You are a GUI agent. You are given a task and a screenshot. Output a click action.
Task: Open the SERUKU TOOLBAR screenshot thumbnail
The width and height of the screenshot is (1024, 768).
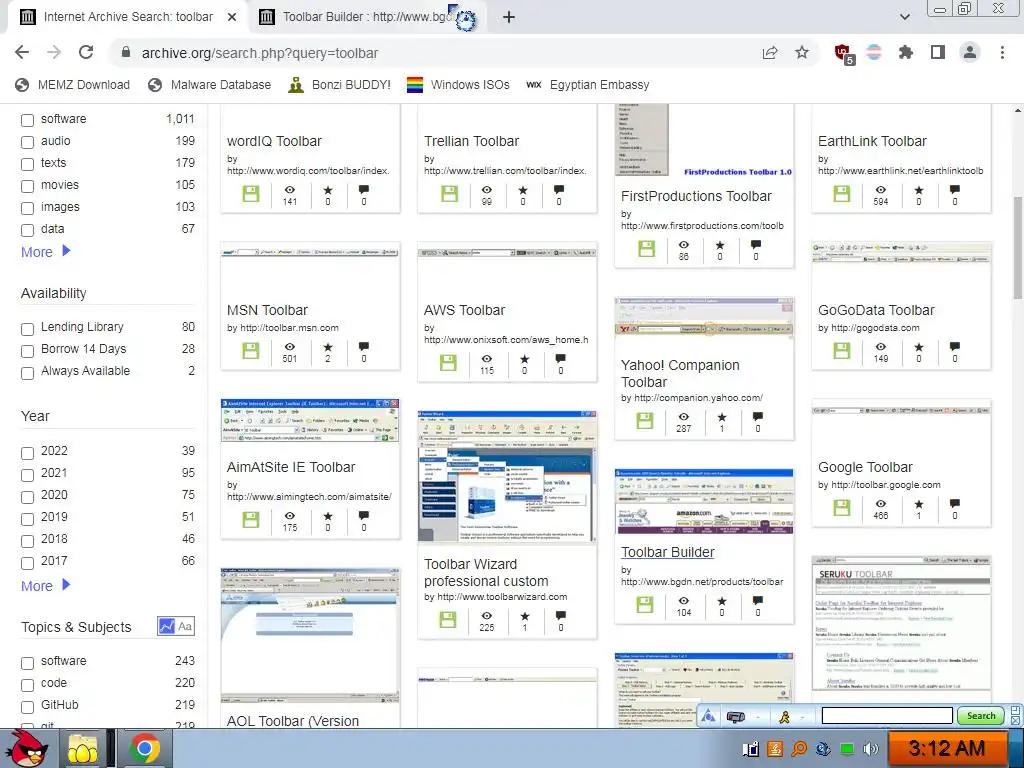click(901, 623)
